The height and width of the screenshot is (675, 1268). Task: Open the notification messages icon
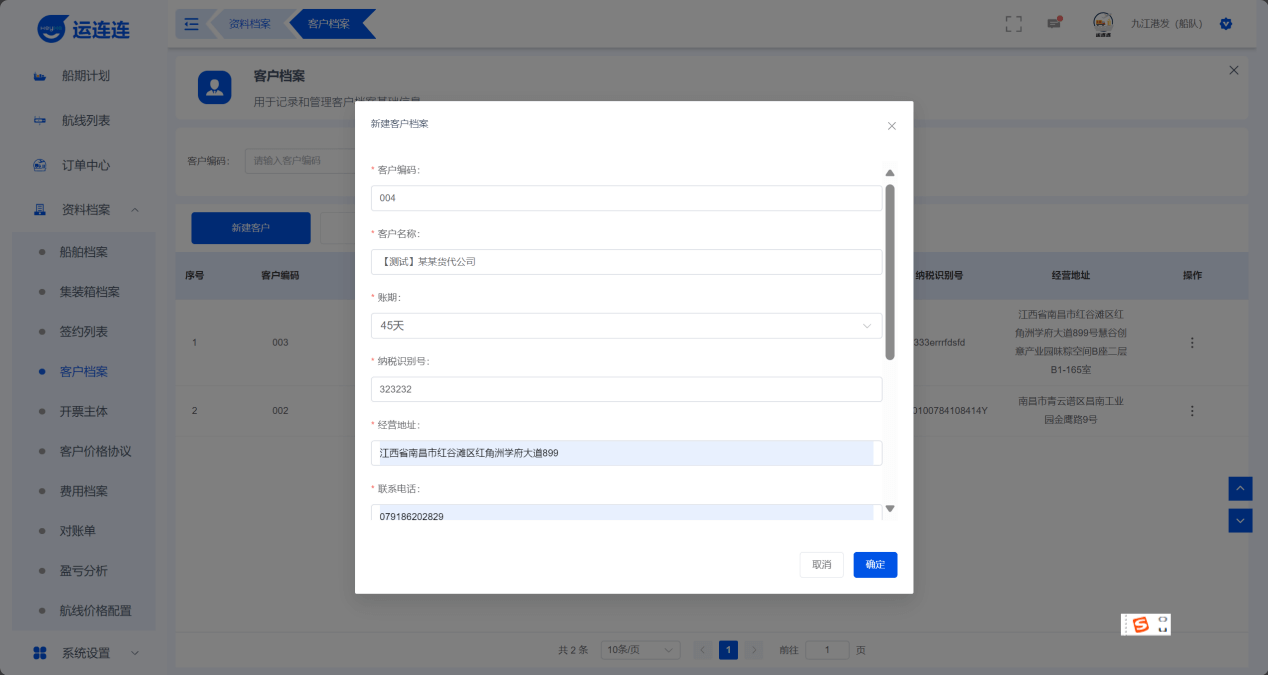[x=1054, y=24]
